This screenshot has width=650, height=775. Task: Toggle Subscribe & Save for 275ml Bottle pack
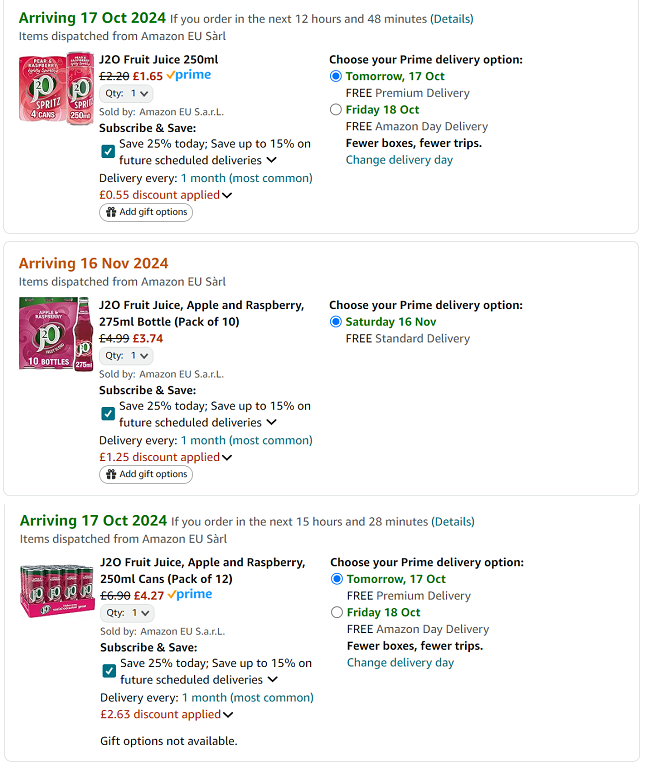(108, 414)
